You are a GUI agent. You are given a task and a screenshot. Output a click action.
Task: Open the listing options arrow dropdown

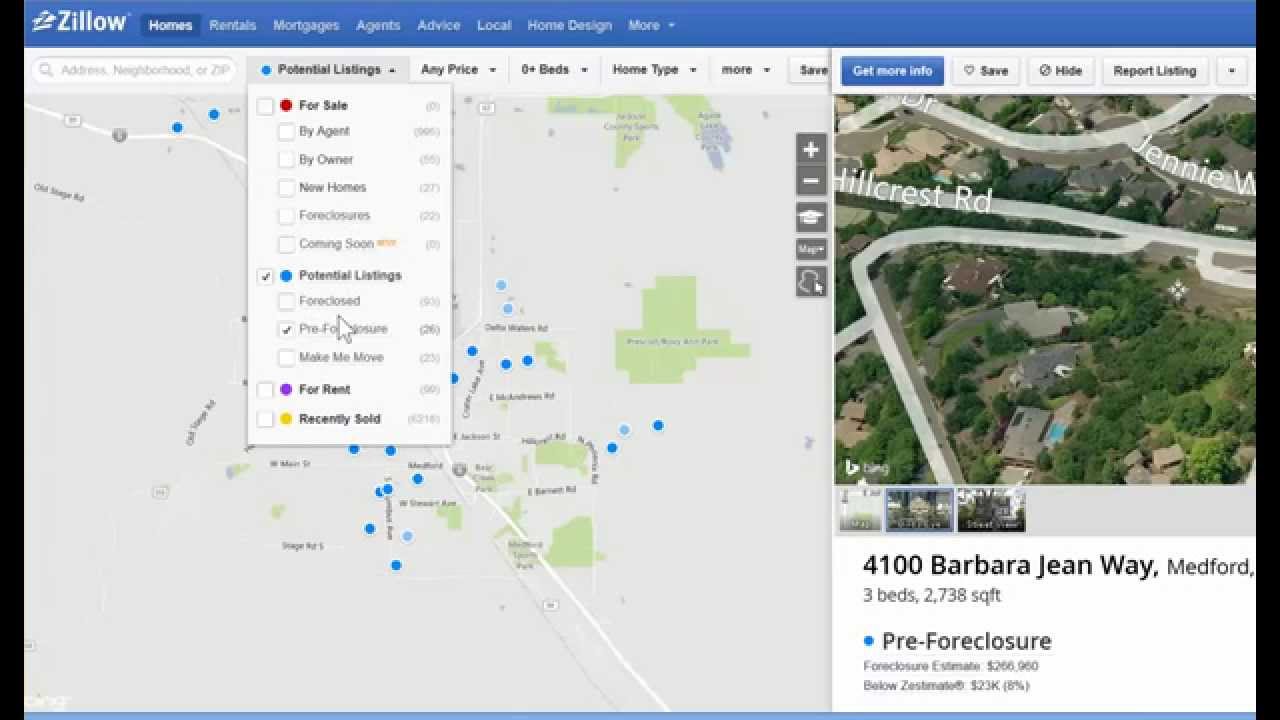1232,71
